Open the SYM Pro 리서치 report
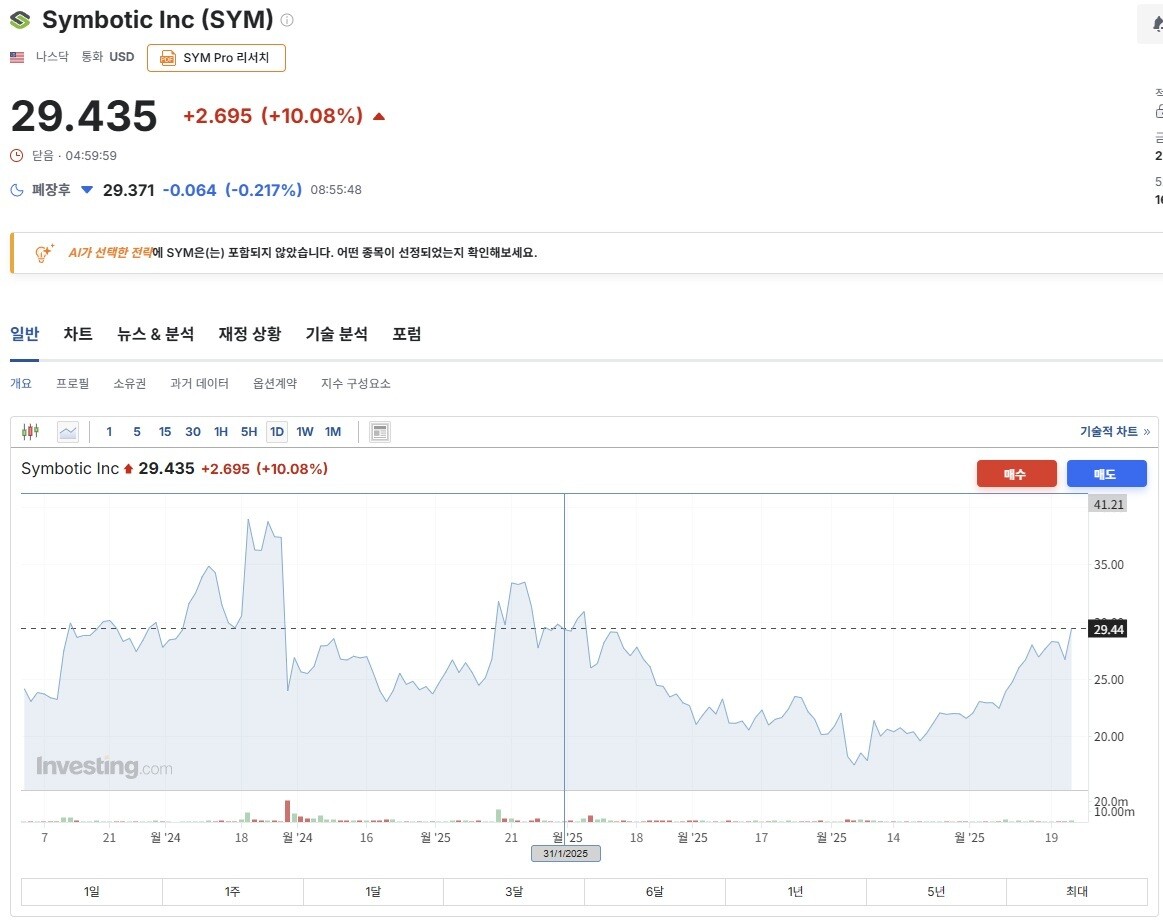Image resolution: width=1163 pixels, height=920 pixels. point(216,58)
